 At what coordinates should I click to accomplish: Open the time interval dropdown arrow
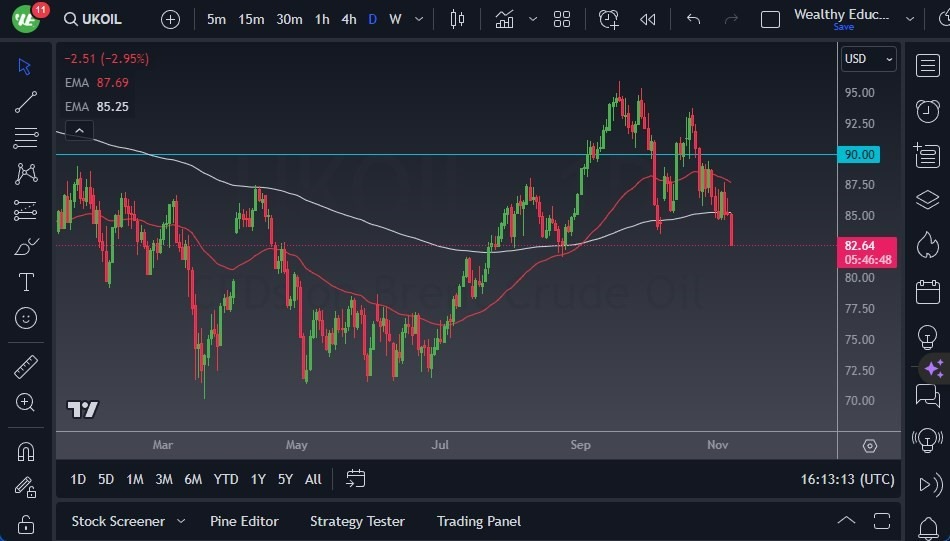pos(419,19)
